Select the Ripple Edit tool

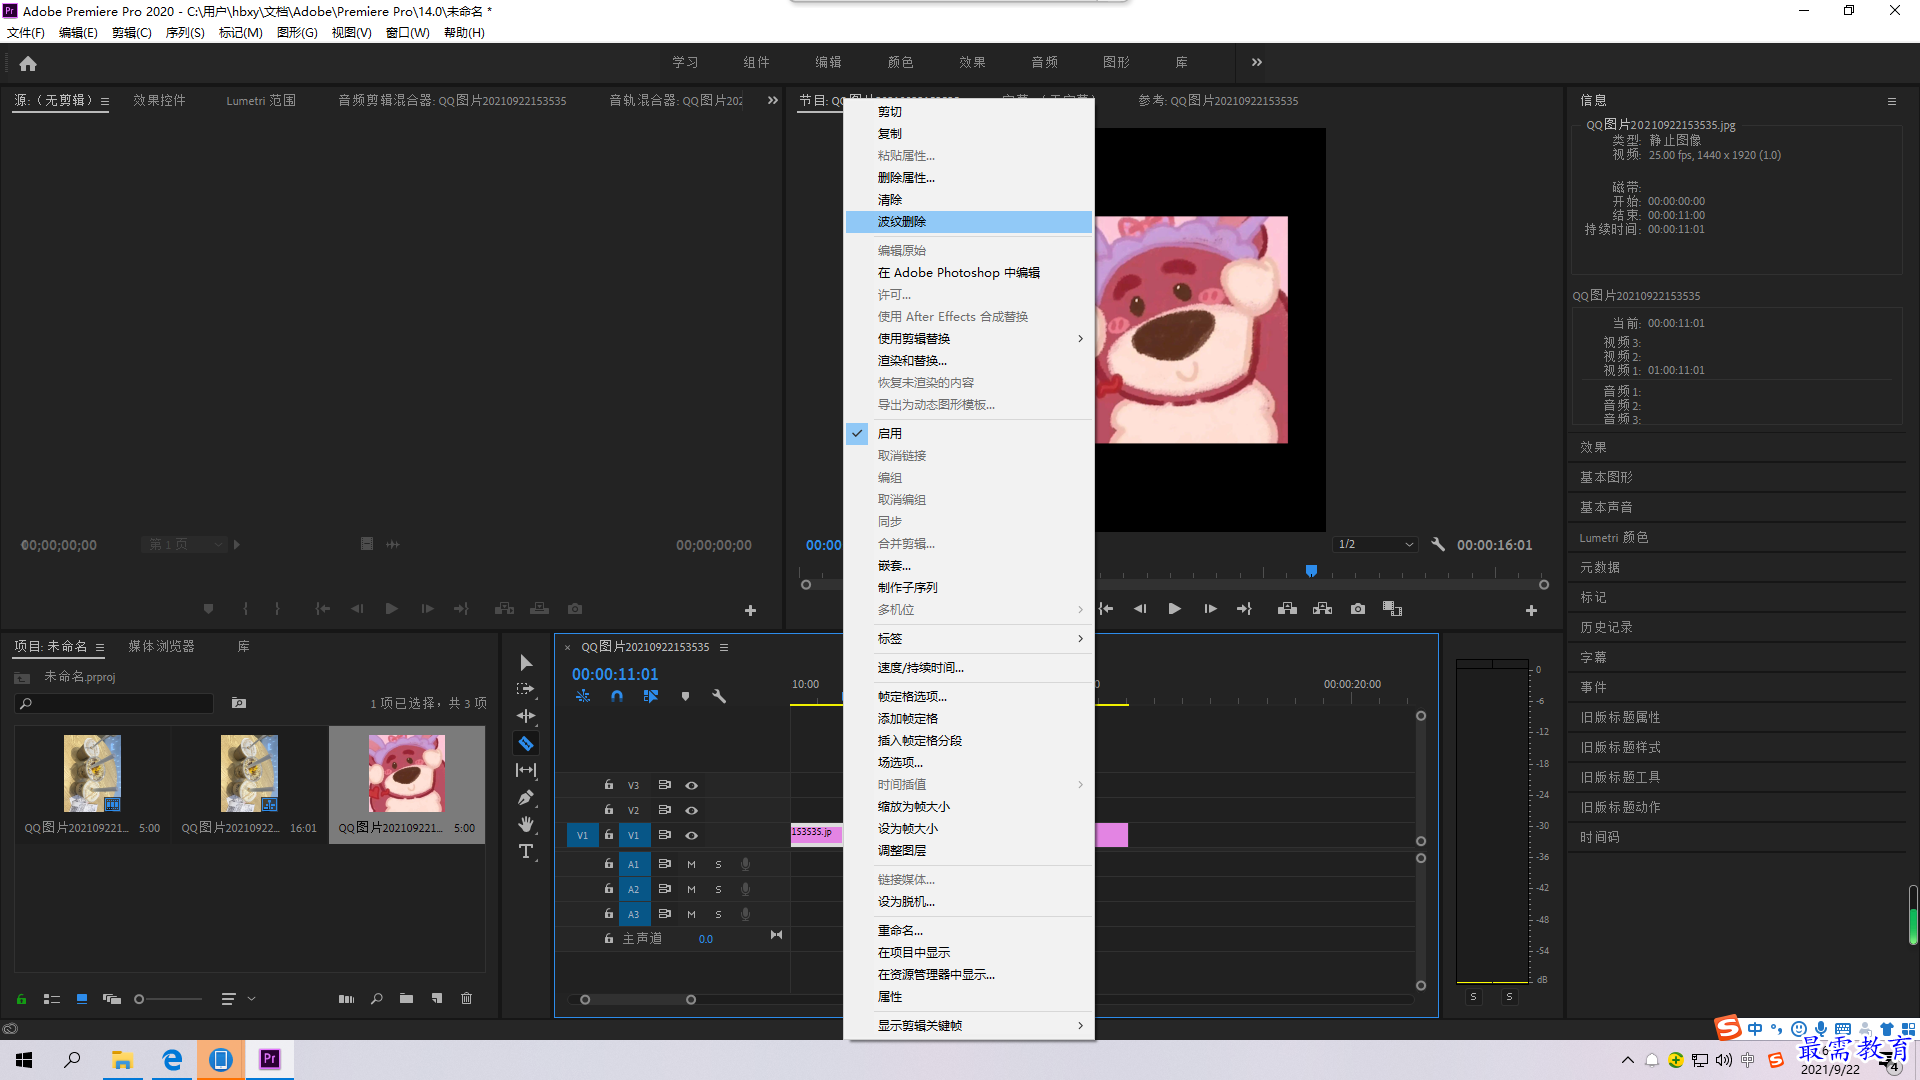(526, 716)
